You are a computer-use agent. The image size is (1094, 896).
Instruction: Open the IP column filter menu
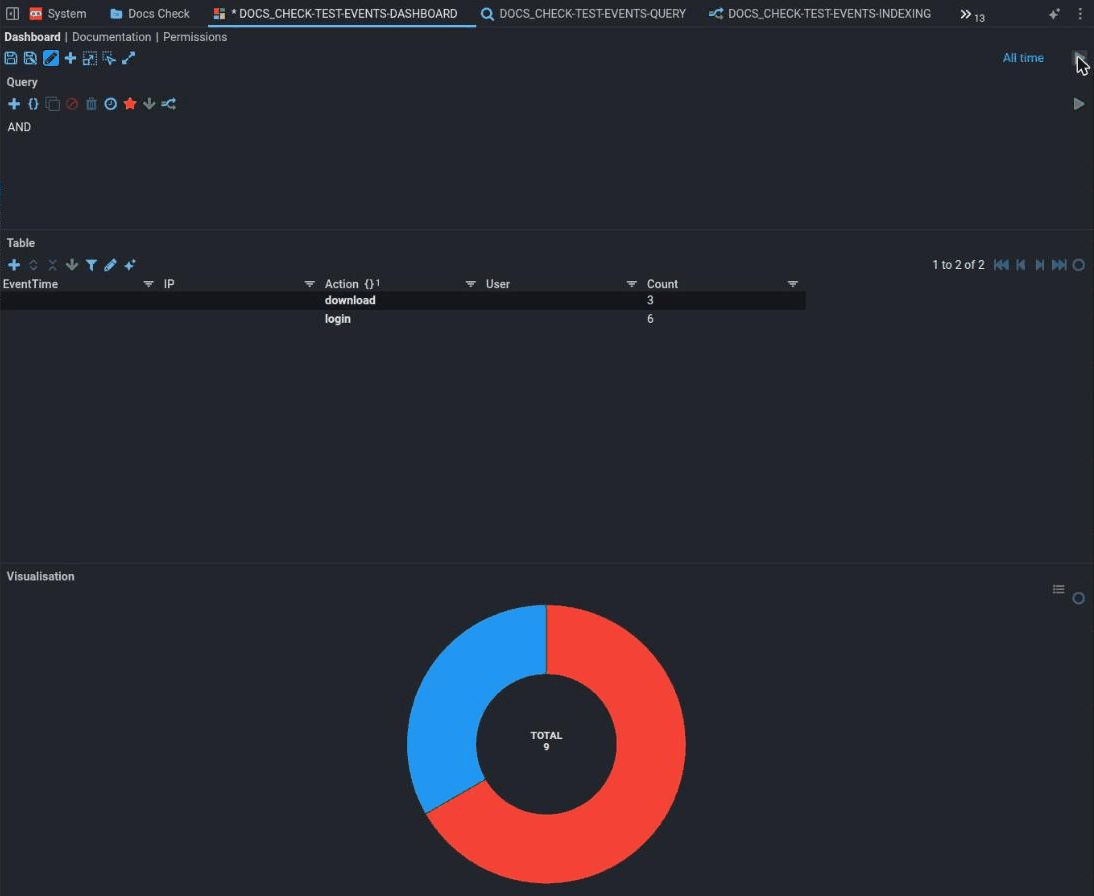(309, 284)
